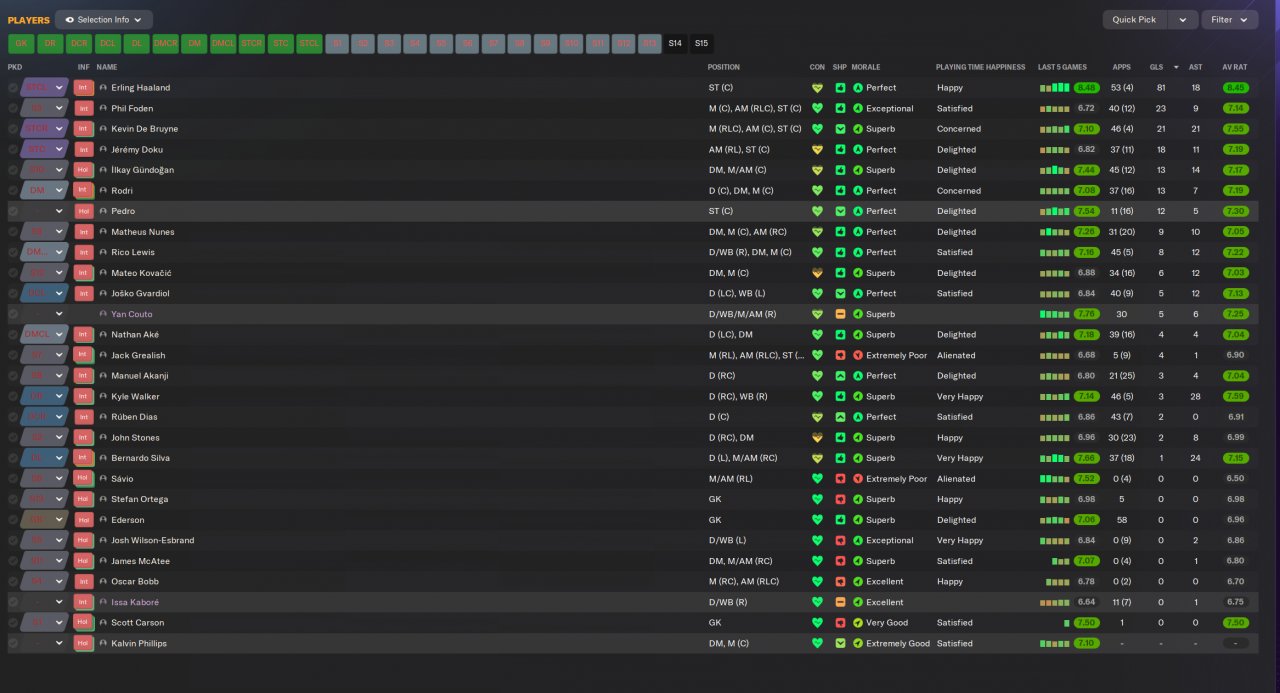Toggle the pick circle for Jack Grealish
Screen dimensions: 1280x693
coord(13,355)
